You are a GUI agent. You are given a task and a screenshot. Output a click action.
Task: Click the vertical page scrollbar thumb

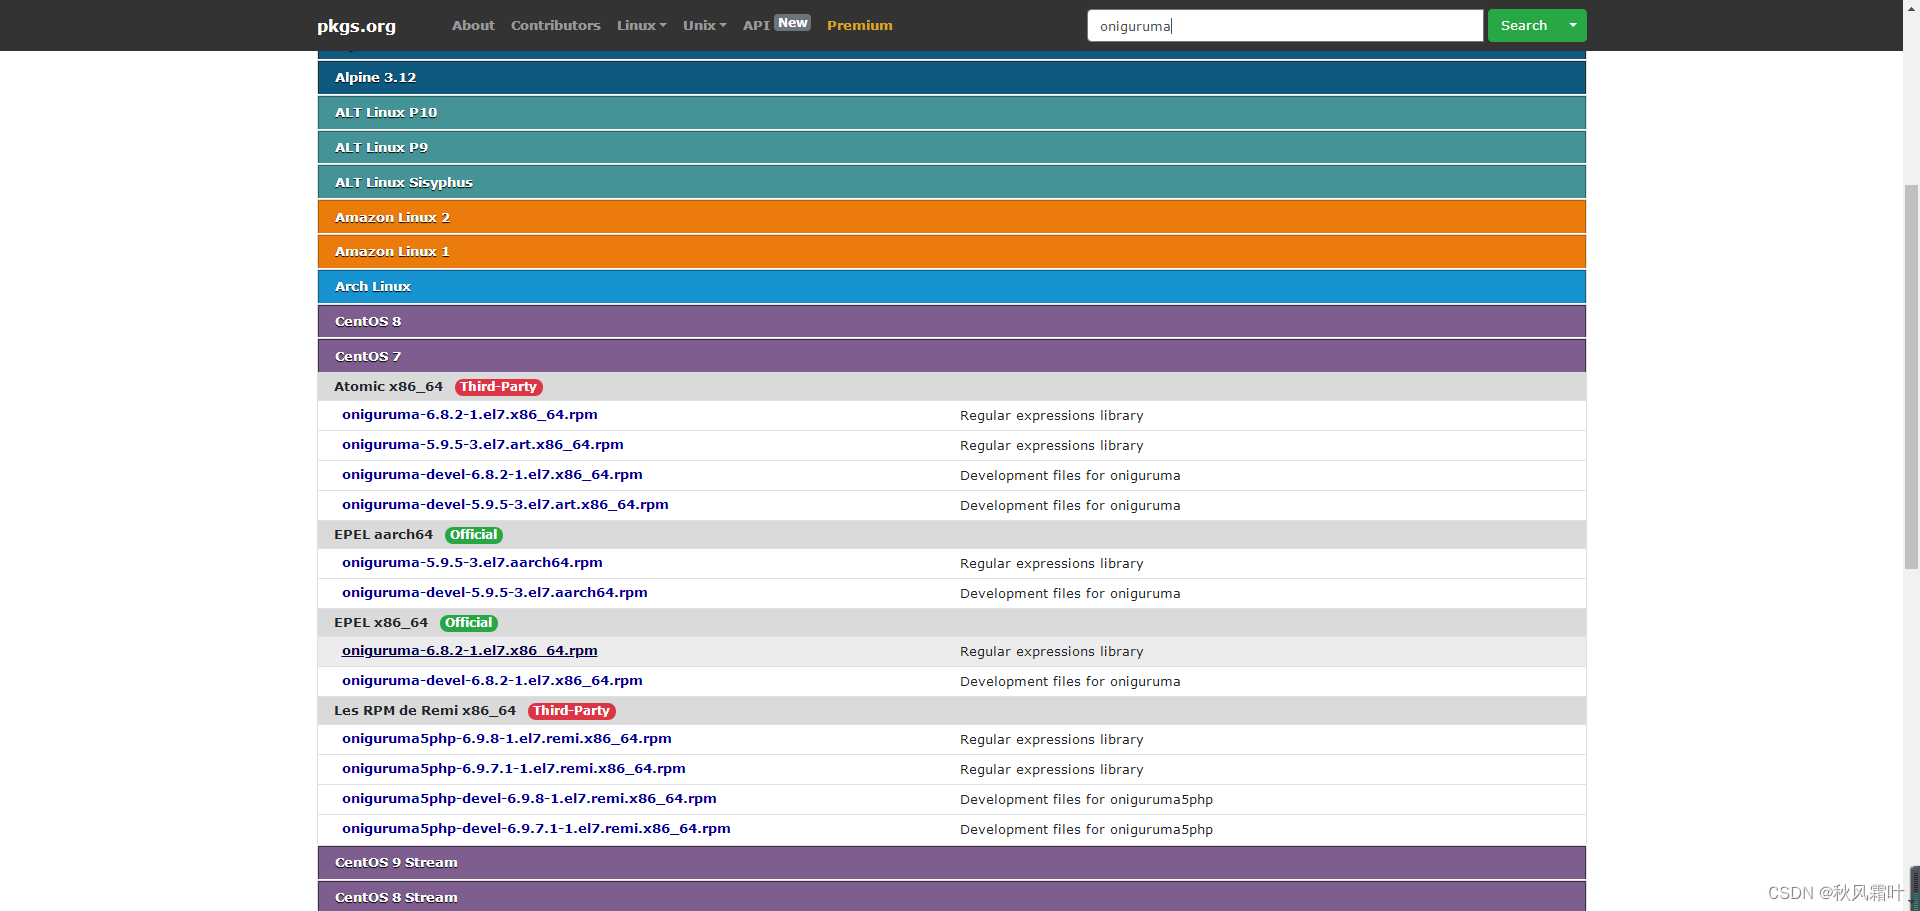[1911, 375]
